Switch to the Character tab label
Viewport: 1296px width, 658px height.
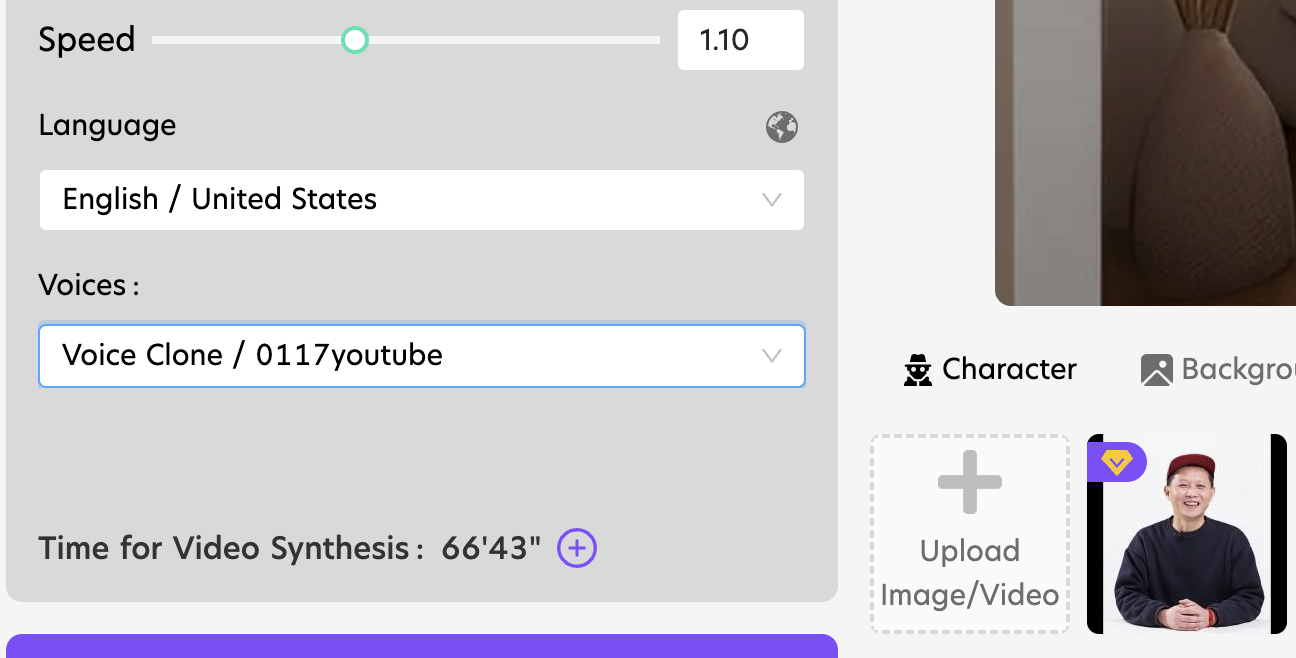point(1009,369)
